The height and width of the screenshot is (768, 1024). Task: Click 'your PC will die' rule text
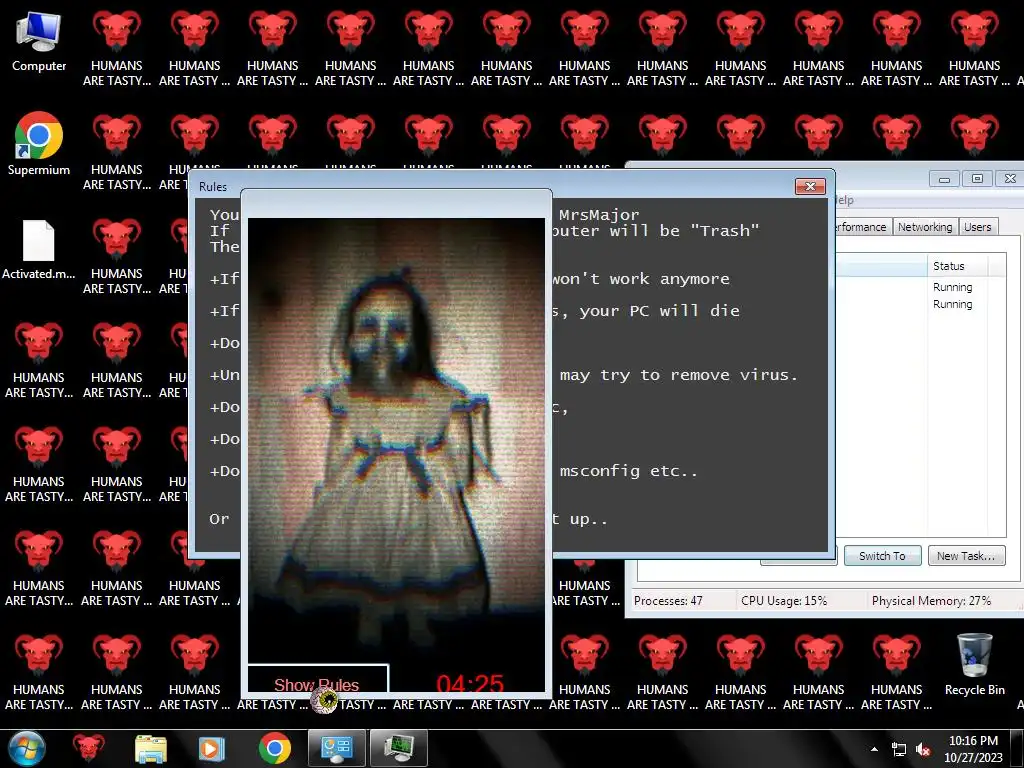point(659,311)
